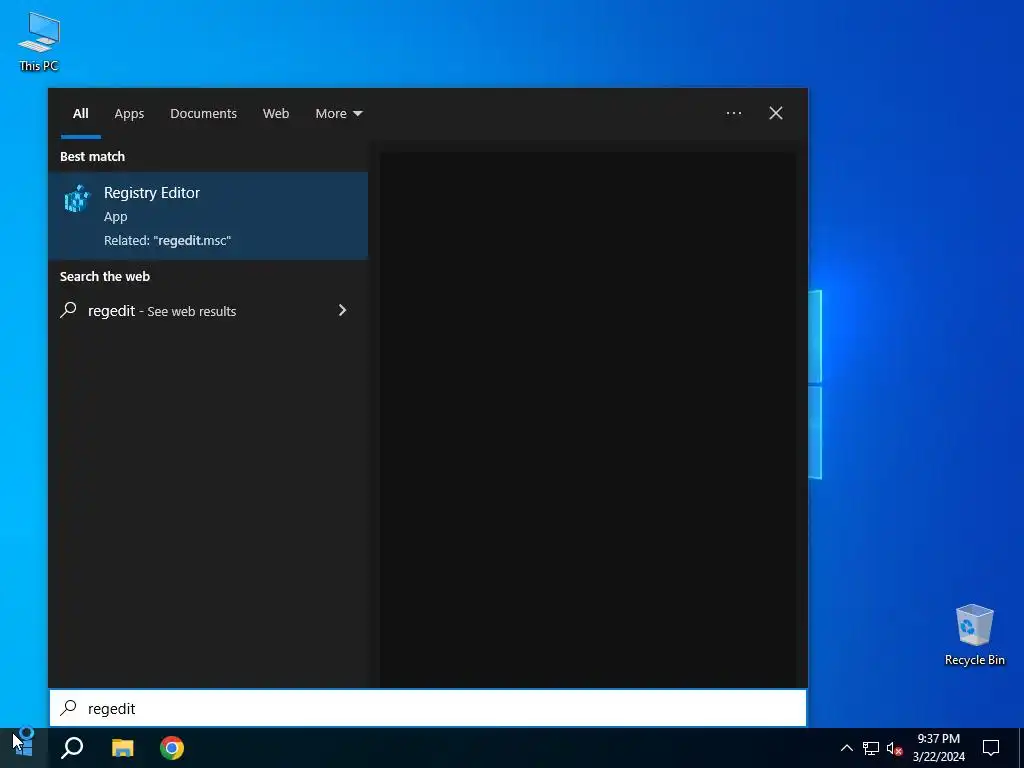Open File Explorer from the taskbar
Image resolution: width=1024 pixels, height=768 pixels.
point(122,748)
